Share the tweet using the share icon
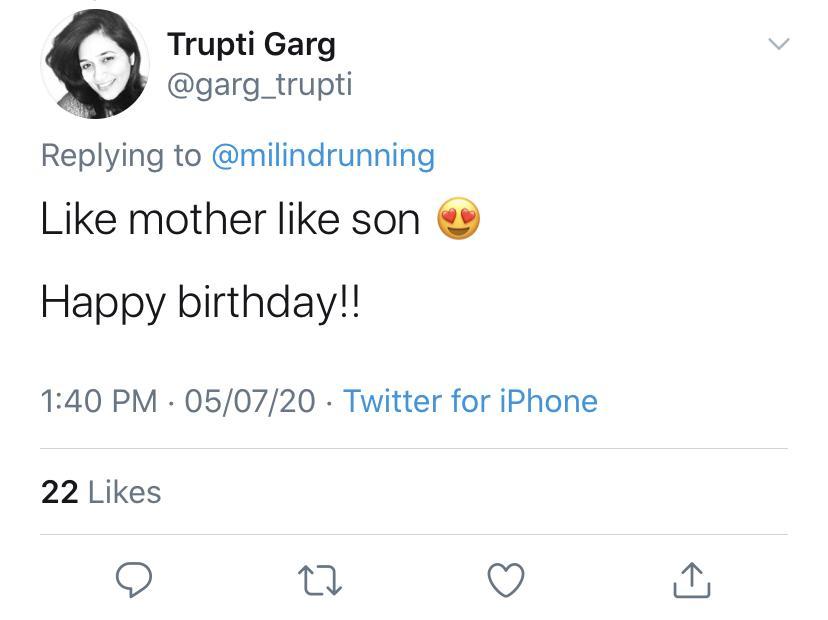 (x=691, y=580)
